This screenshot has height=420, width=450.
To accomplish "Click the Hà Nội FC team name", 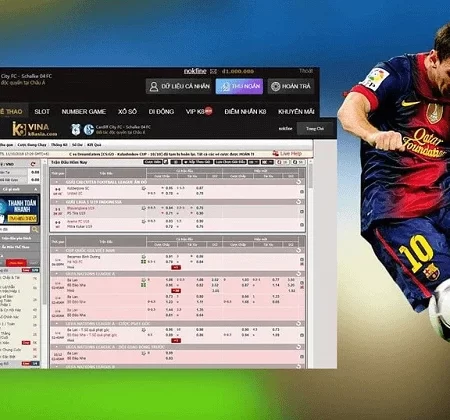I will coord(75,262).
